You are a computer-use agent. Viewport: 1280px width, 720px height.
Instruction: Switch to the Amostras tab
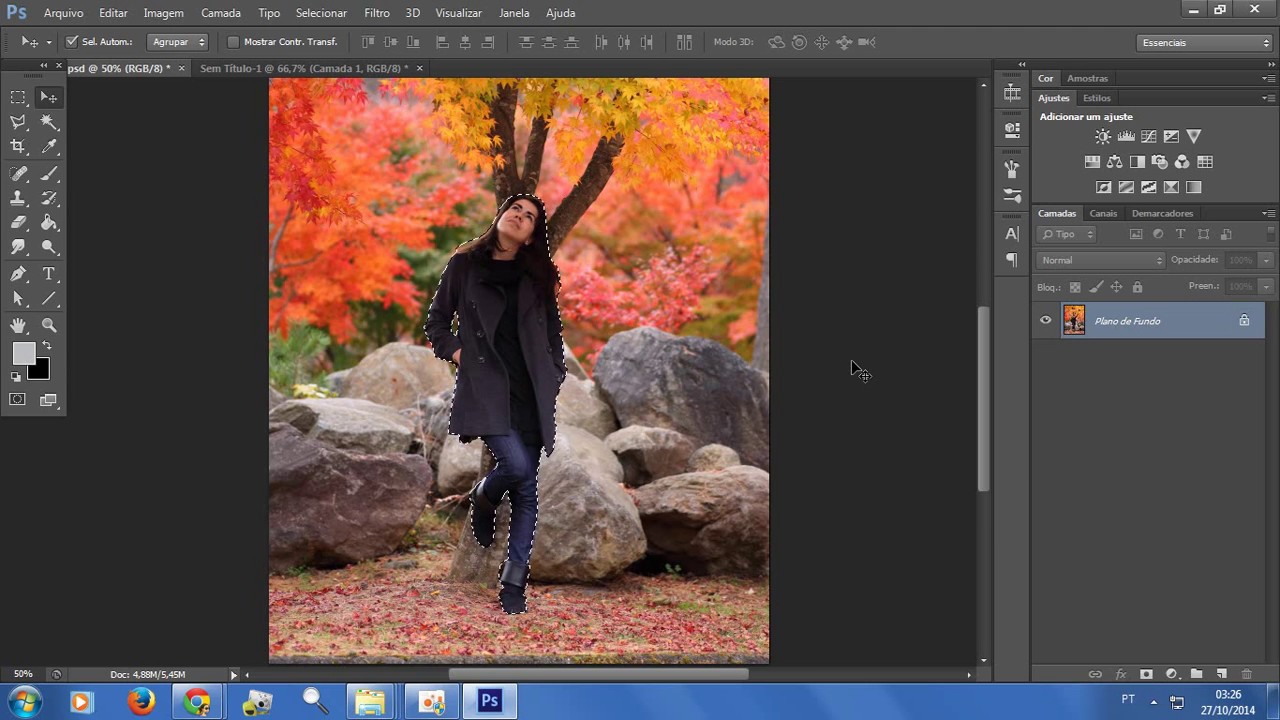(x=1087, y=78)
